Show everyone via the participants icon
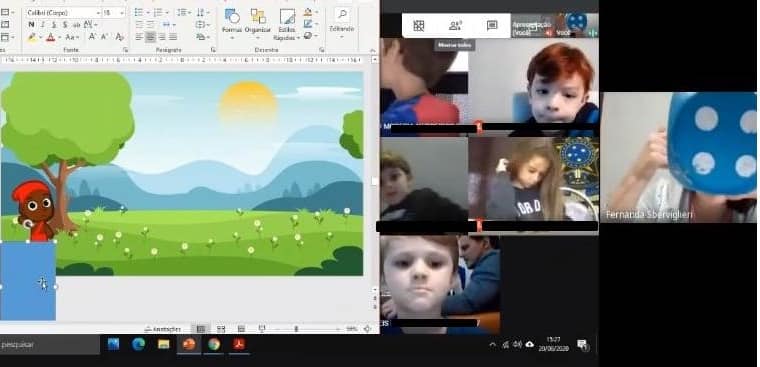Screen dimensions: 760x367 pos(455,26)
